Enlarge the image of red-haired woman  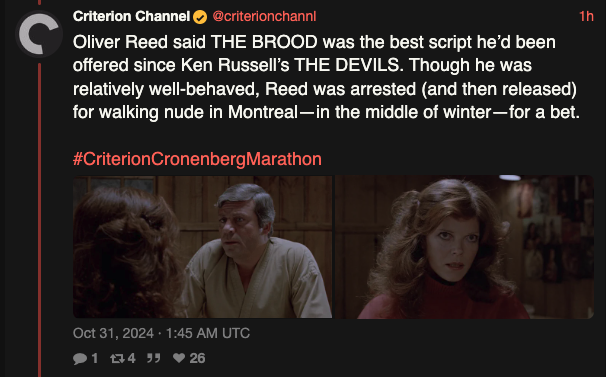(x=464, y=247)
